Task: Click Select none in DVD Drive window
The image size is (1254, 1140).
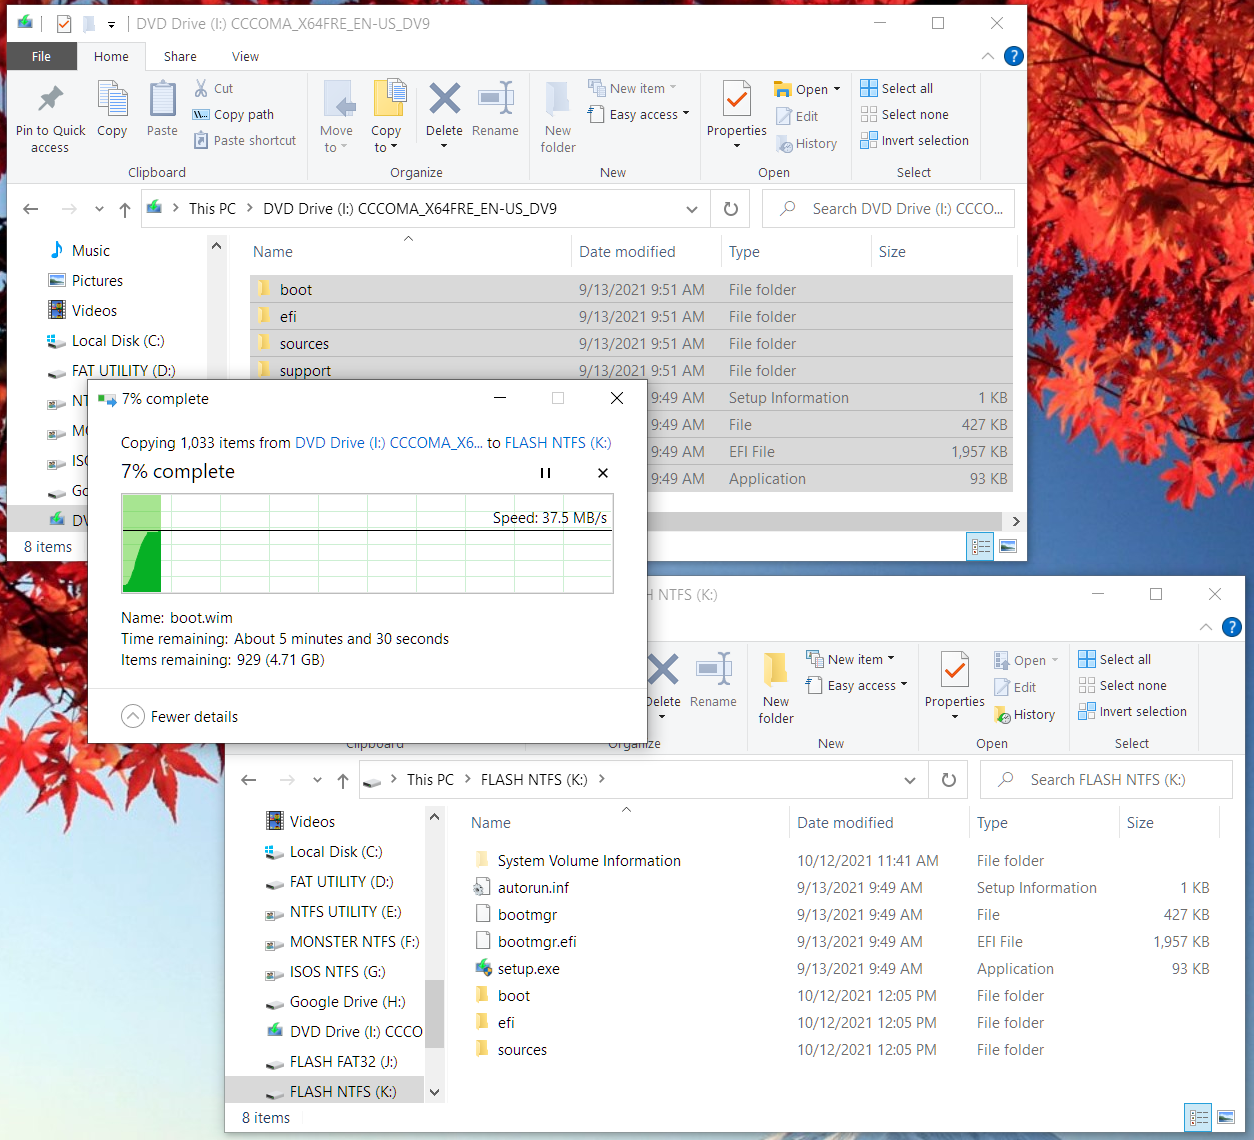Action: (x=904, y=114)
